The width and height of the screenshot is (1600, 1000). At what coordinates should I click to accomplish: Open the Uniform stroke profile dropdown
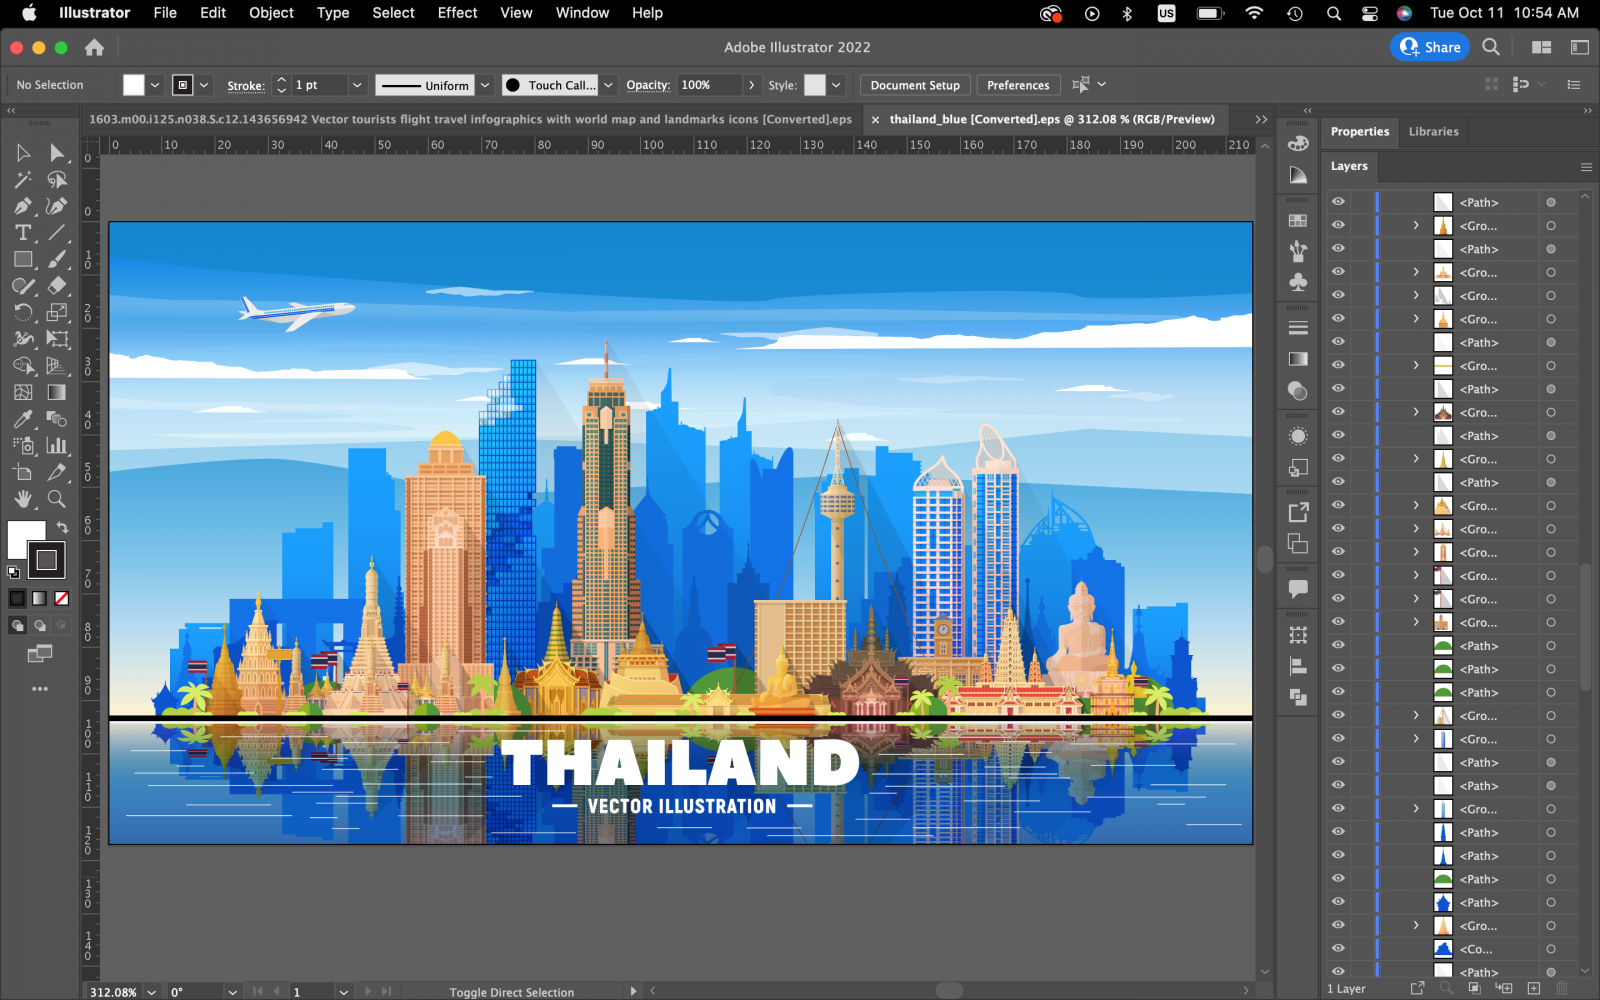point(485,85)
